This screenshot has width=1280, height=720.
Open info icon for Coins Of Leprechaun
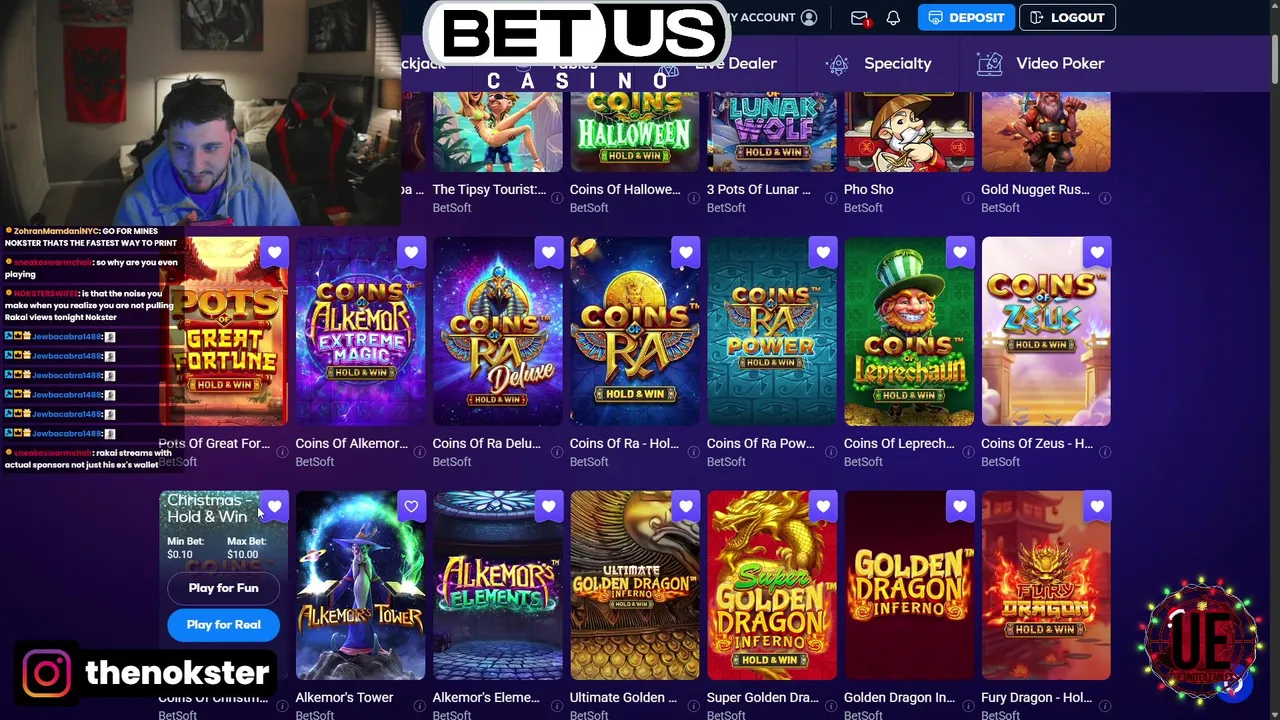[x=968, y=452]
